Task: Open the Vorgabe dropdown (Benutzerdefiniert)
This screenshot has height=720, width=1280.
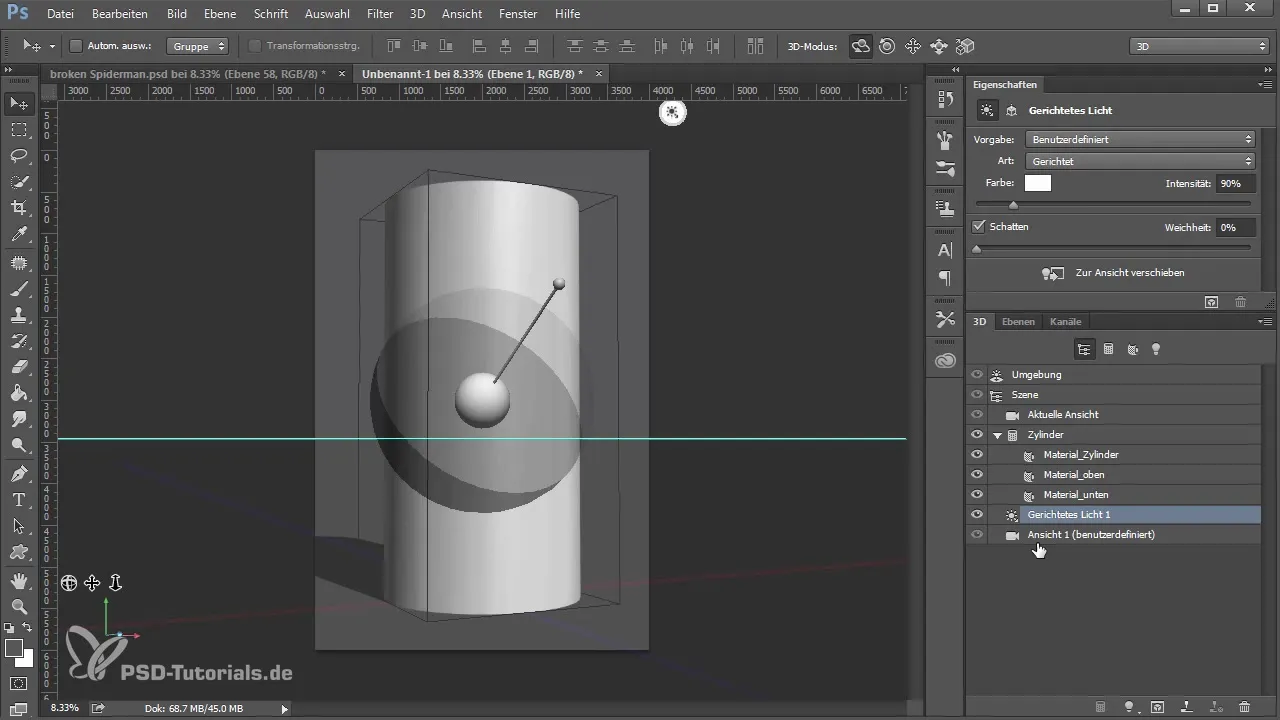Action: tap(1140, 140)
